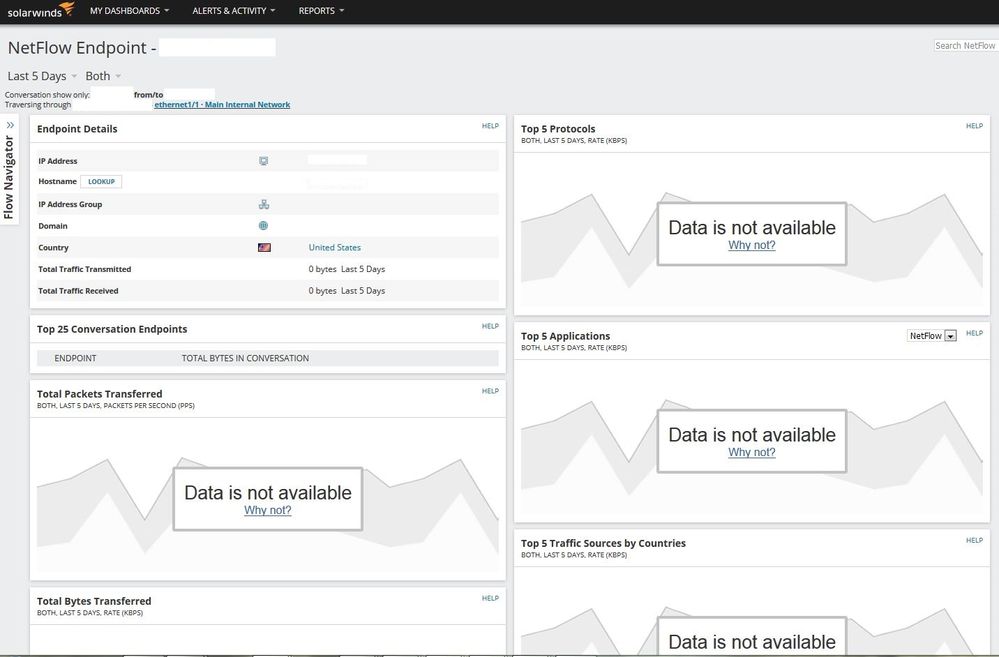Open Help for Top 25 Conversation Endpoints
This screenshot has height=657, width=999.
click(490, 326)
